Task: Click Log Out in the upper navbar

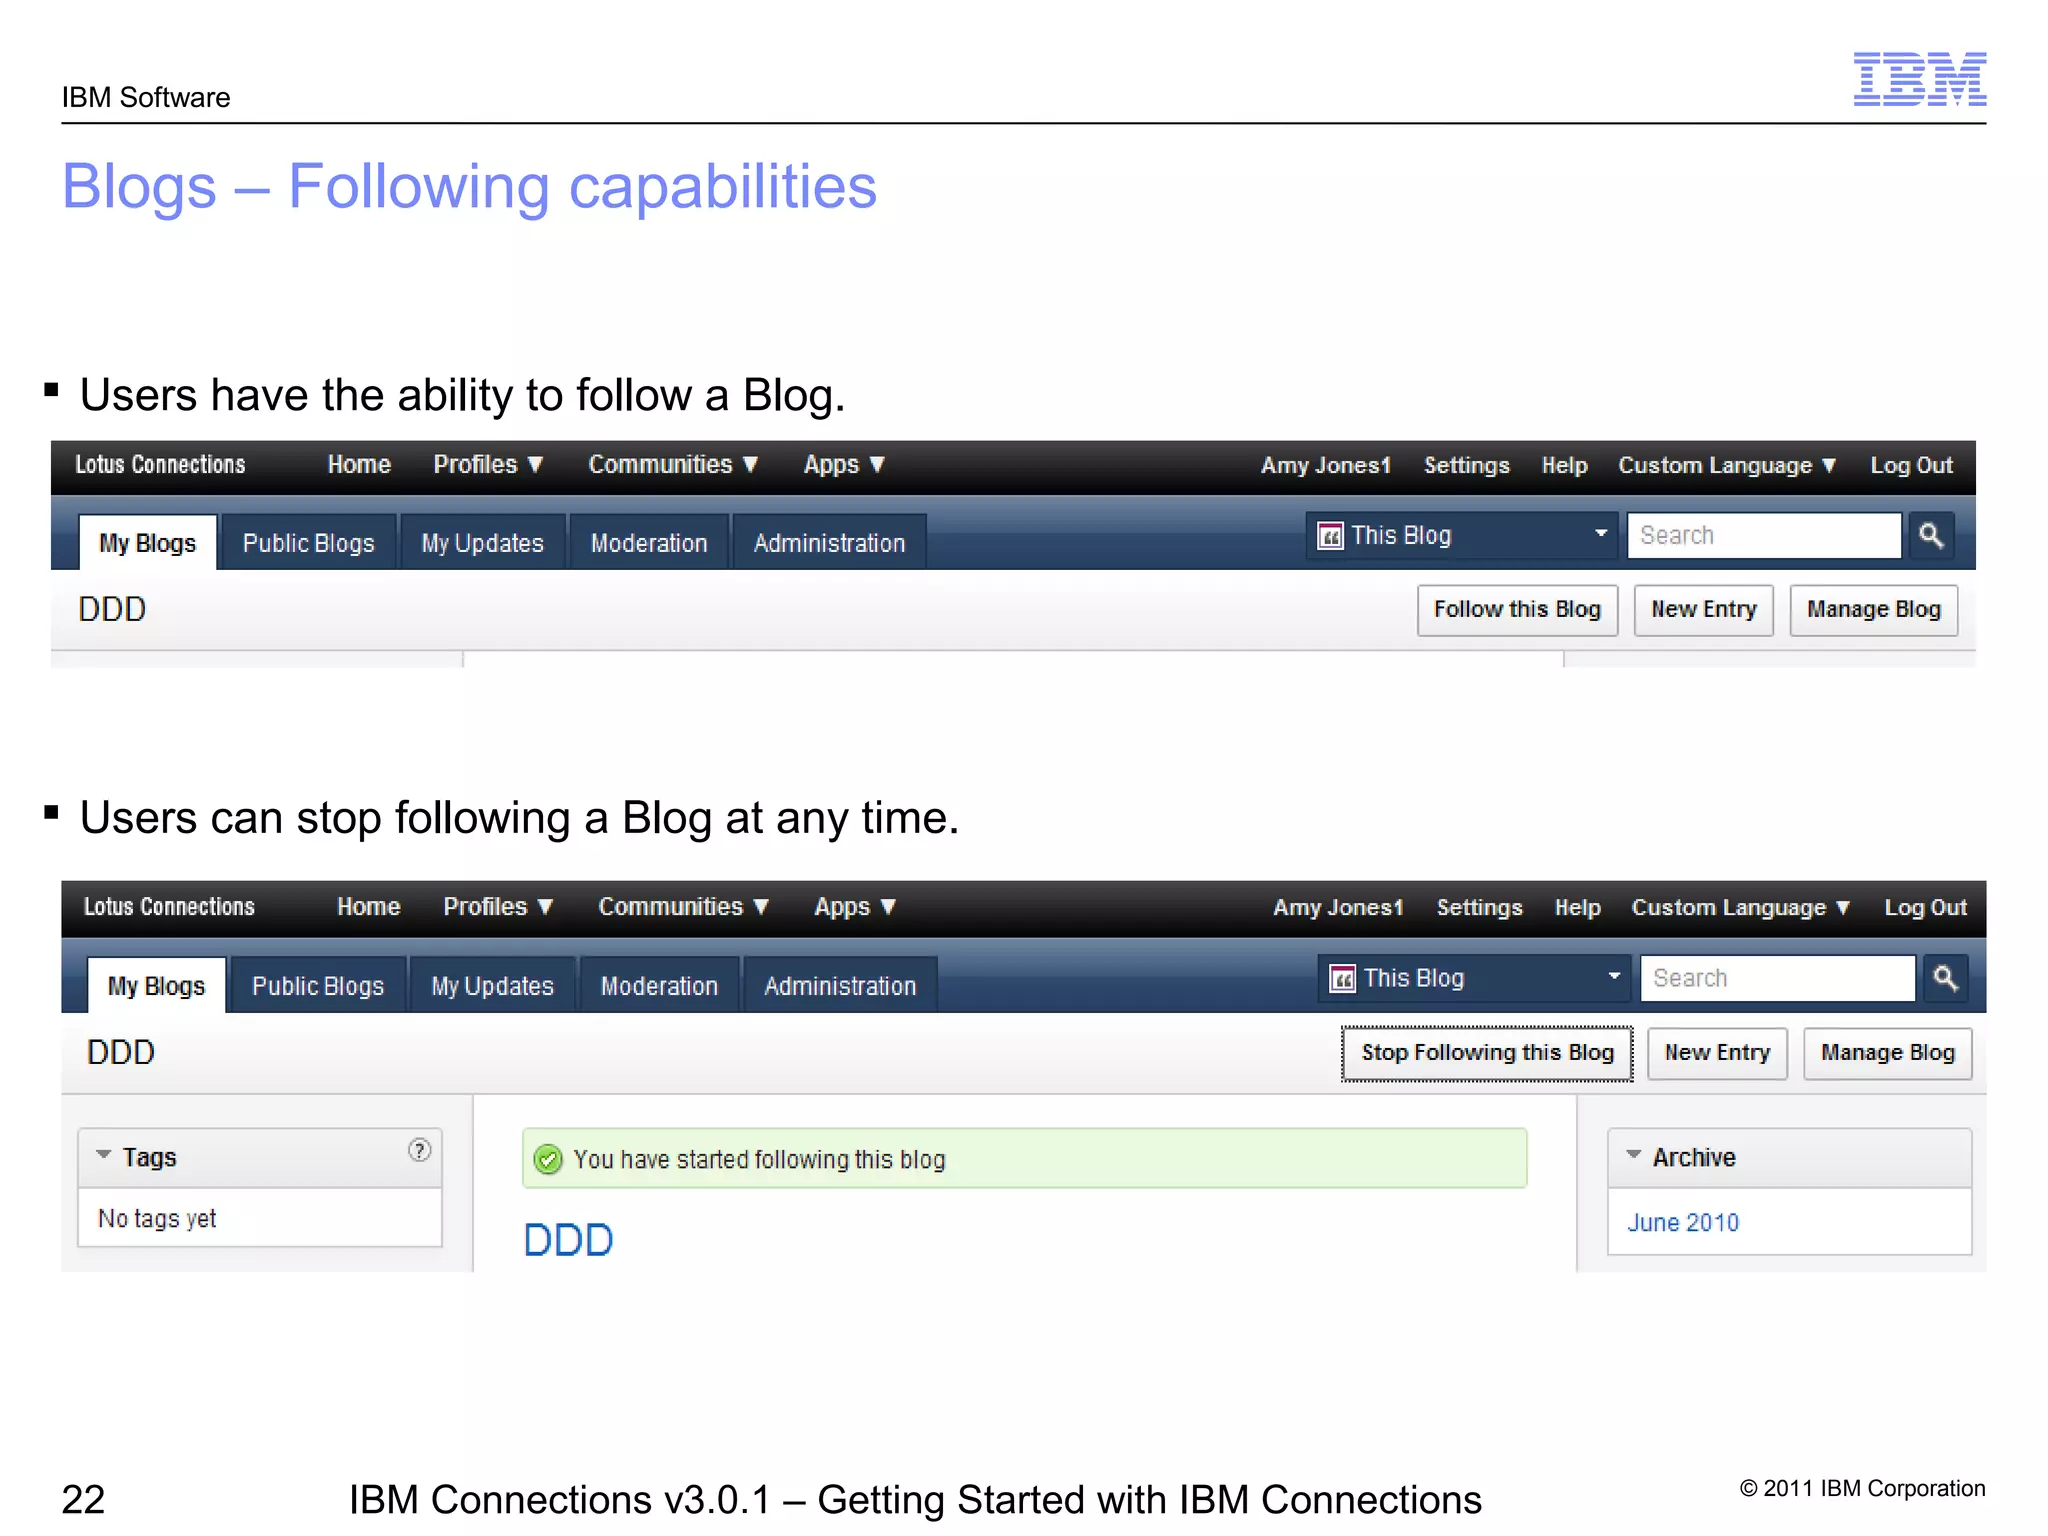Action: tap(1911, 466)
